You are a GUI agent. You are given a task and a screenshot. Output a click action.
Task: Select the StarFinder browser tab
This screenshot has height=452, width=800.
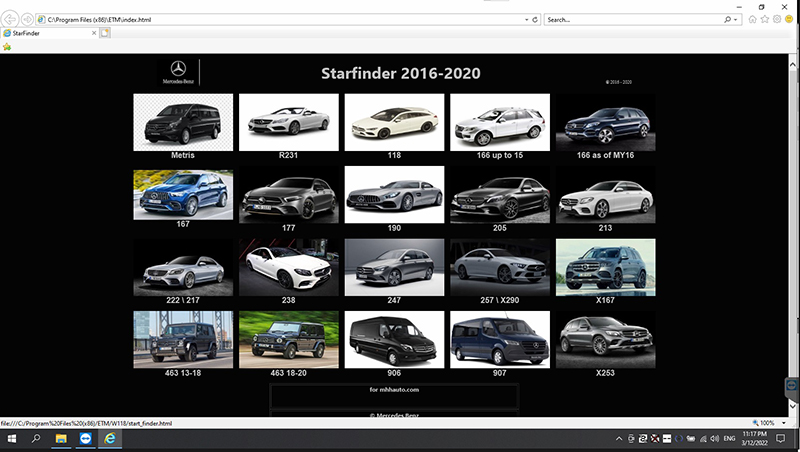49,33
